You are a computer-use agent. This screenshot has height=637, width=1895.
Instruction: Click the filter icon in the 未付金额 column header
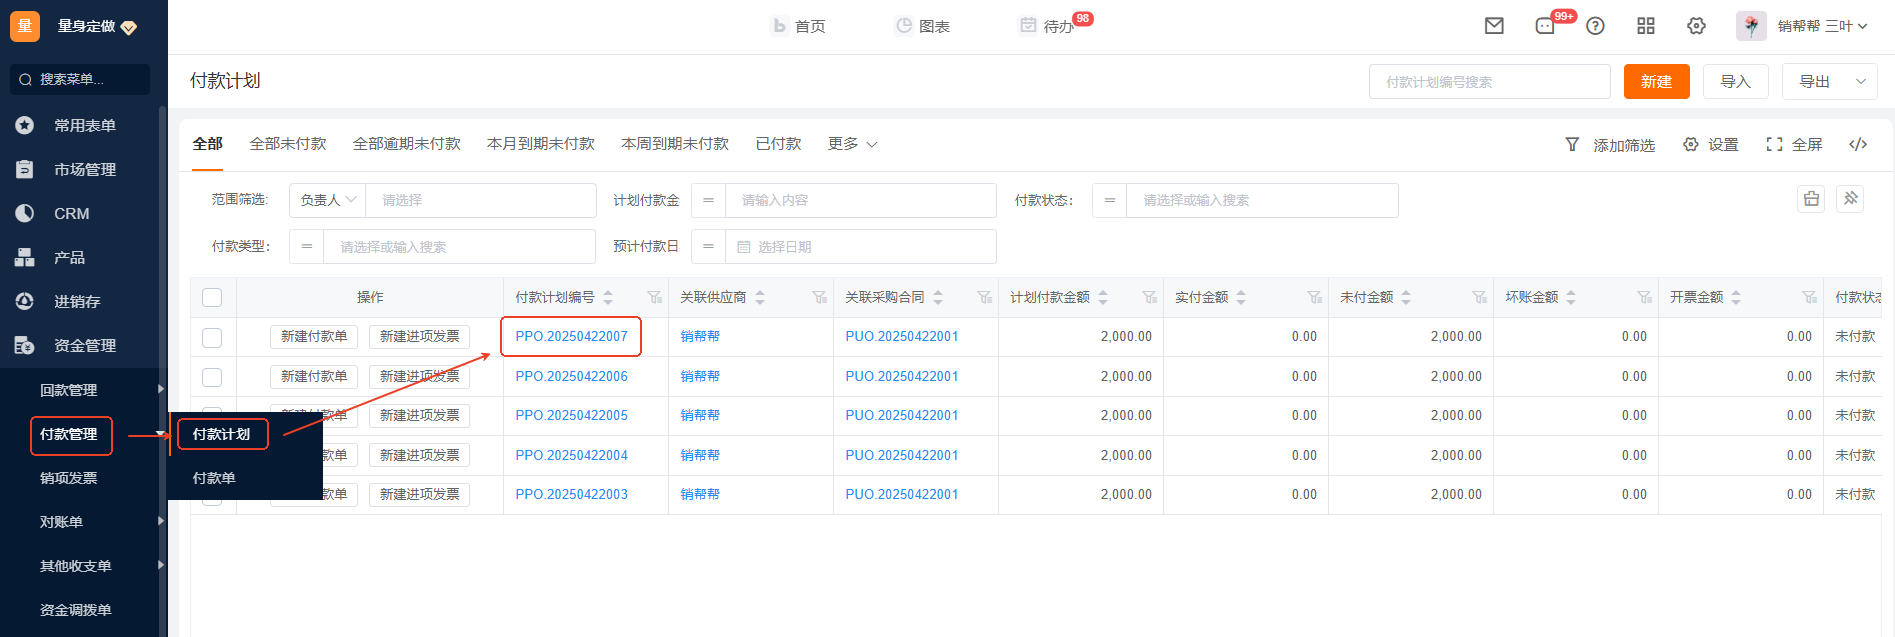coord(1480,297)
